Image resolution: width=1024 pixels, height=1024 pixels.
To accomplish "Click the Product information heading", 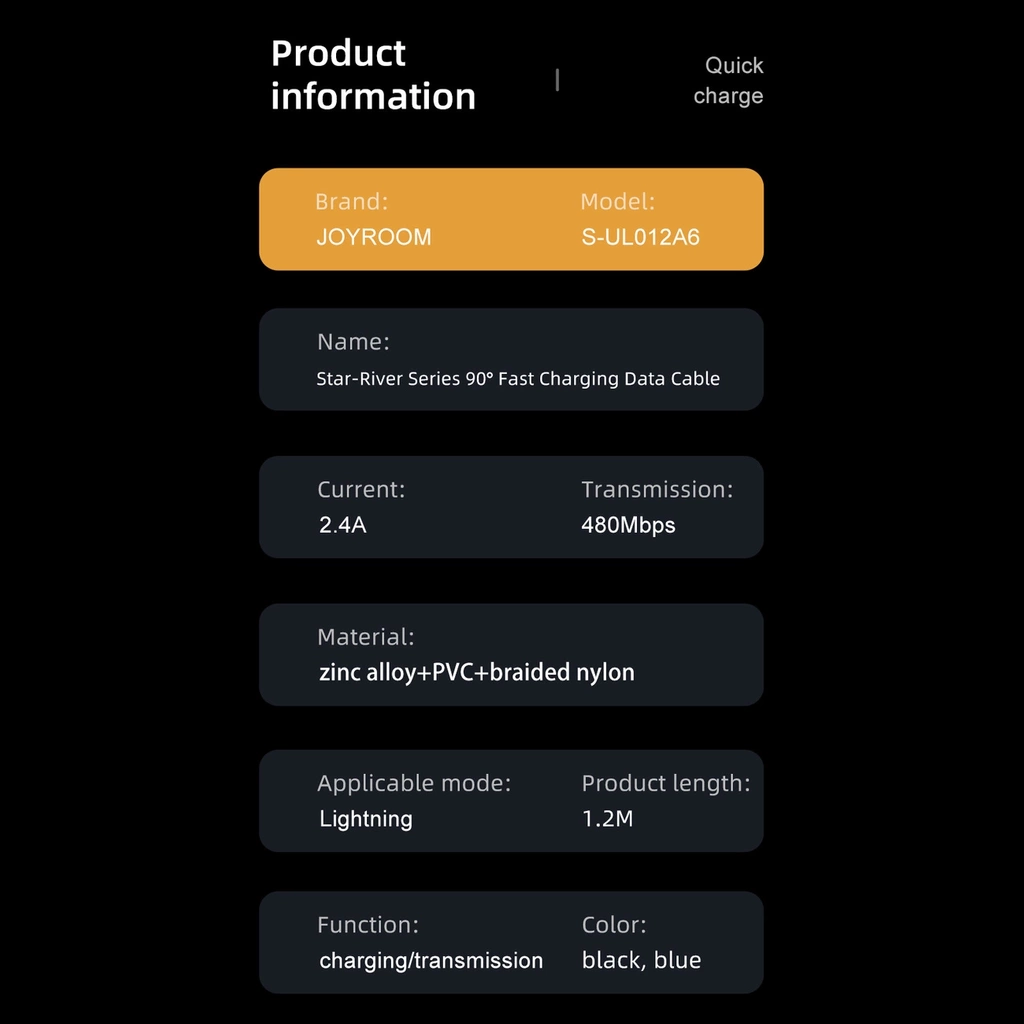I will tap(373, 74).
